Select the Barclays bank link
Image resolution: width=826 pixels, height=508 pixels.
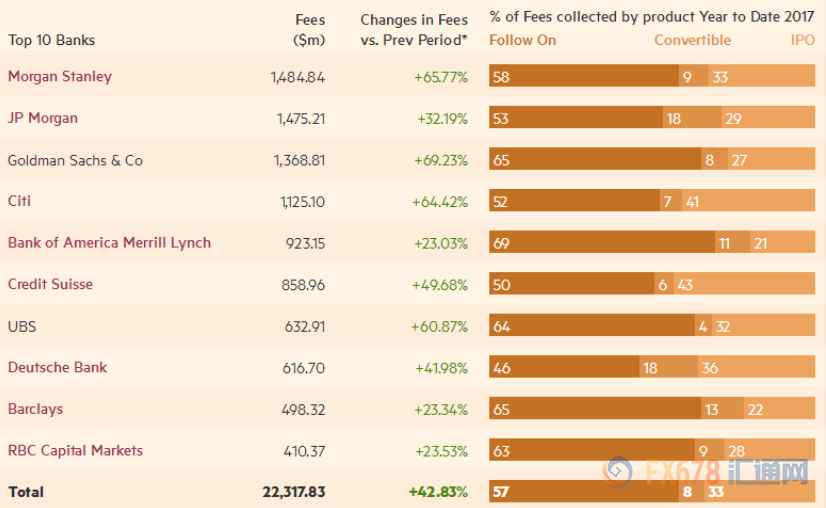(x=36, y=409)
